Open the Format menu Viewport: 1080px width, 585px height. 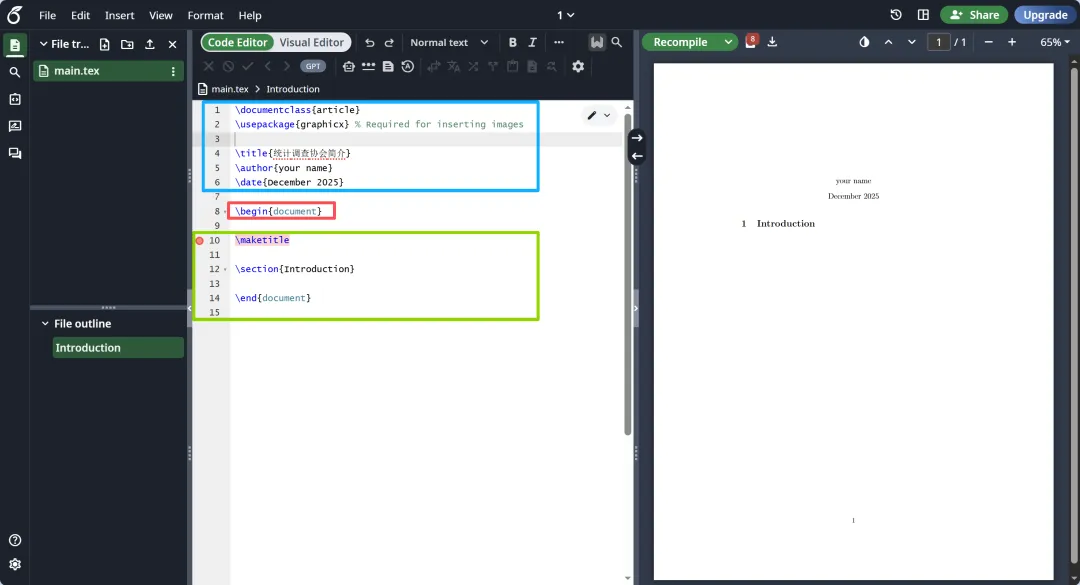coord(205,15)
